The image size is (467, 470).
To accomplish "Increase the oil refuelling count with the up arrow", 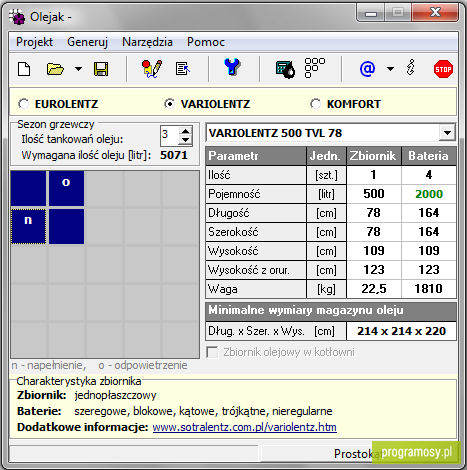I will 185,130.
